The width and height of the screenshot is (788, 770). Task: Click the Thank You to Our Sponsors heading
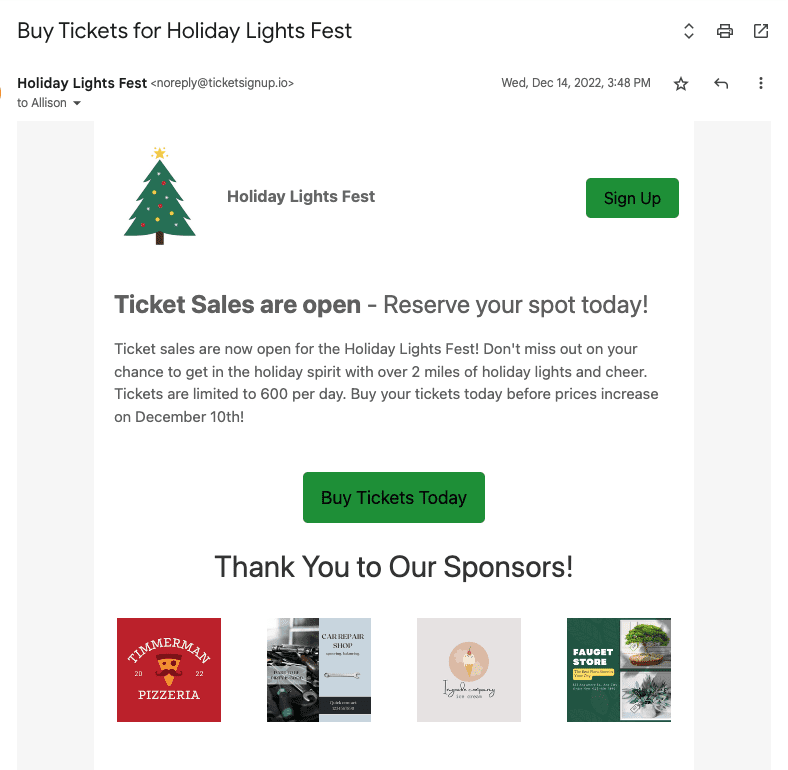pos(393,567)
